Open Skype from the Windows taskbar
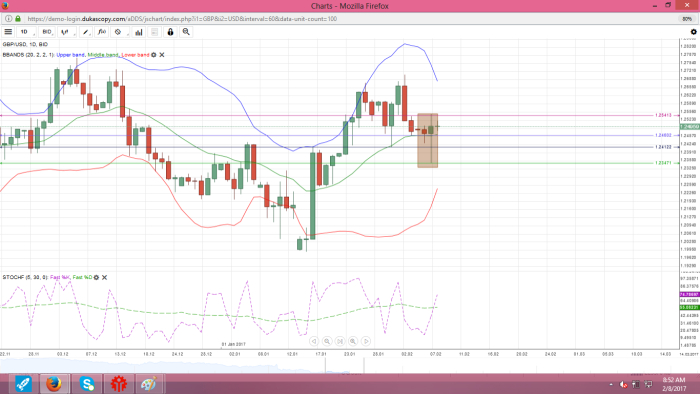Screen dimensions: 700x394 pos(87,384)
